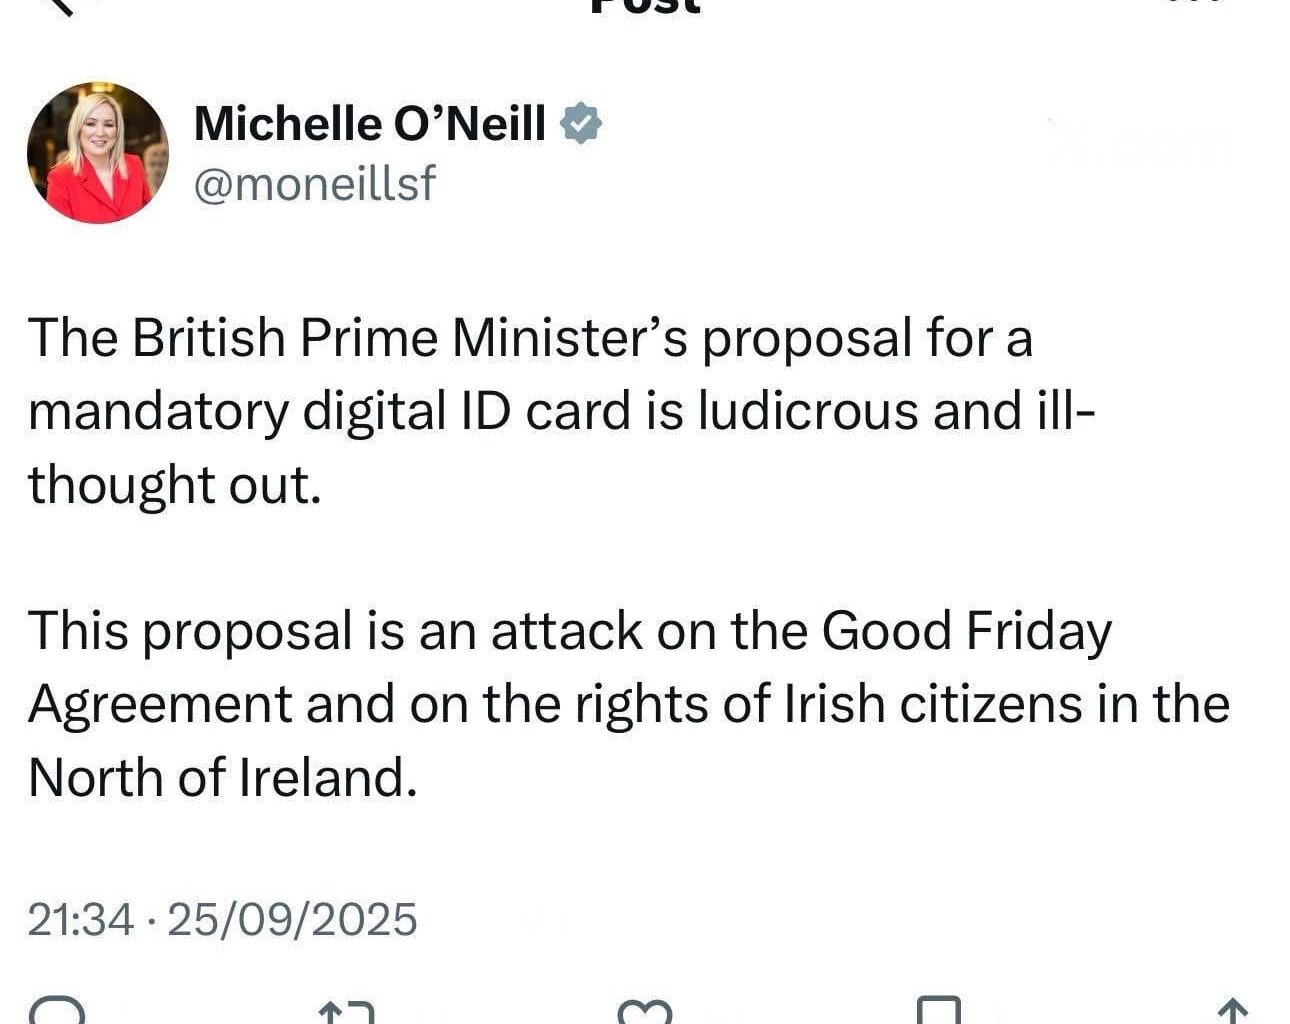Go back with the top-left arrow
The width and height of the screenshot is (1290, 1024).
62,5
